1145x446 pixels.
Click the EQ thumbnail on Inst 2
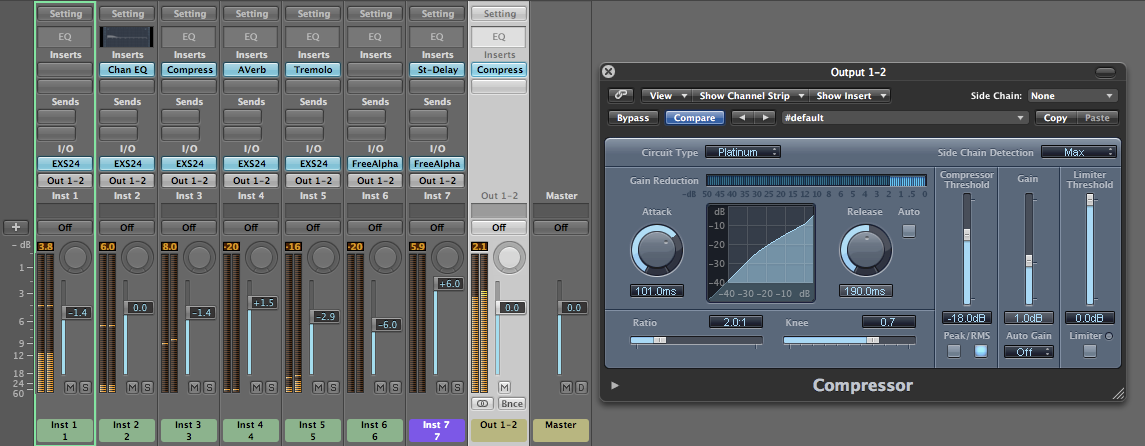point(127,36)
